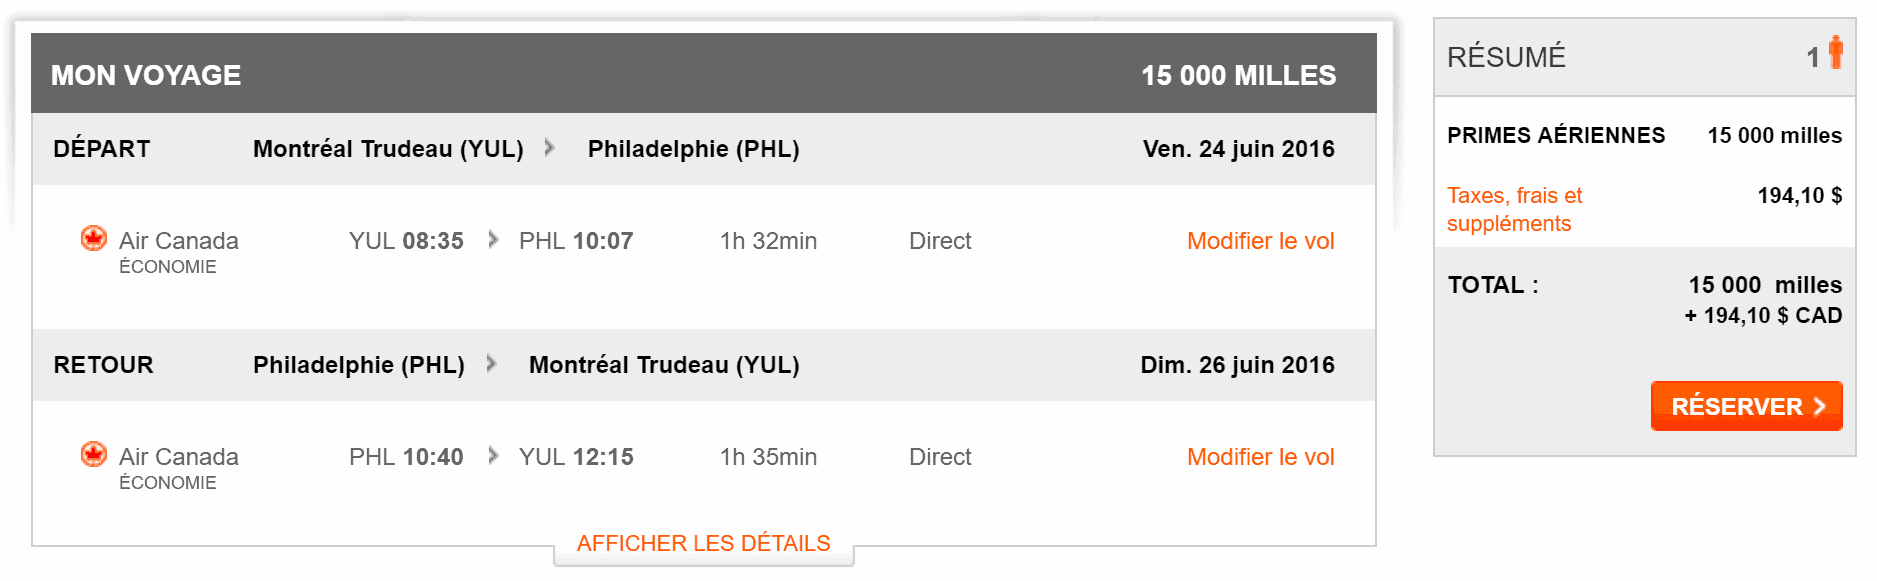This screenshot has width=1877, height=581.
Task: Click the arrow between Montréal Trudeau and Philadelphie
Action: pos(548,148)
